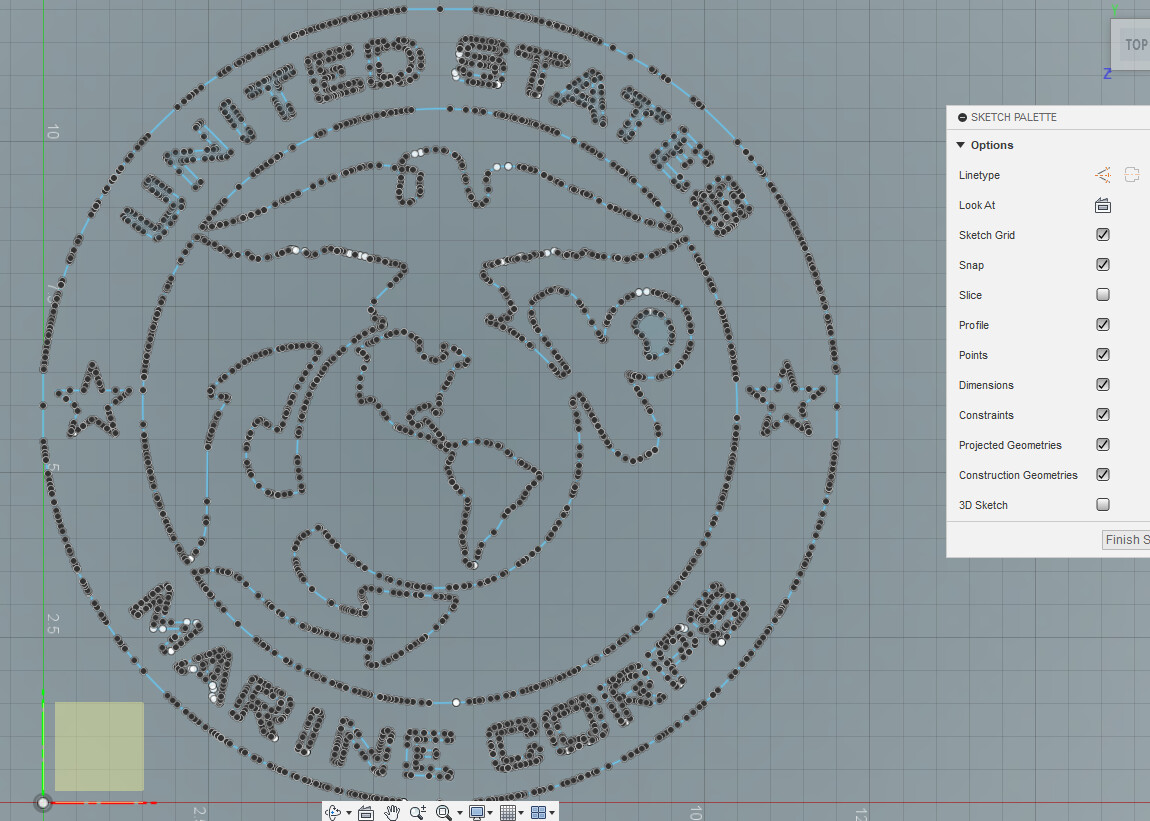The width and height of the screenshot is (1150, 821).
Task: Click Look At icon in Sketch Palette
Action: [x=1103, y=205]
